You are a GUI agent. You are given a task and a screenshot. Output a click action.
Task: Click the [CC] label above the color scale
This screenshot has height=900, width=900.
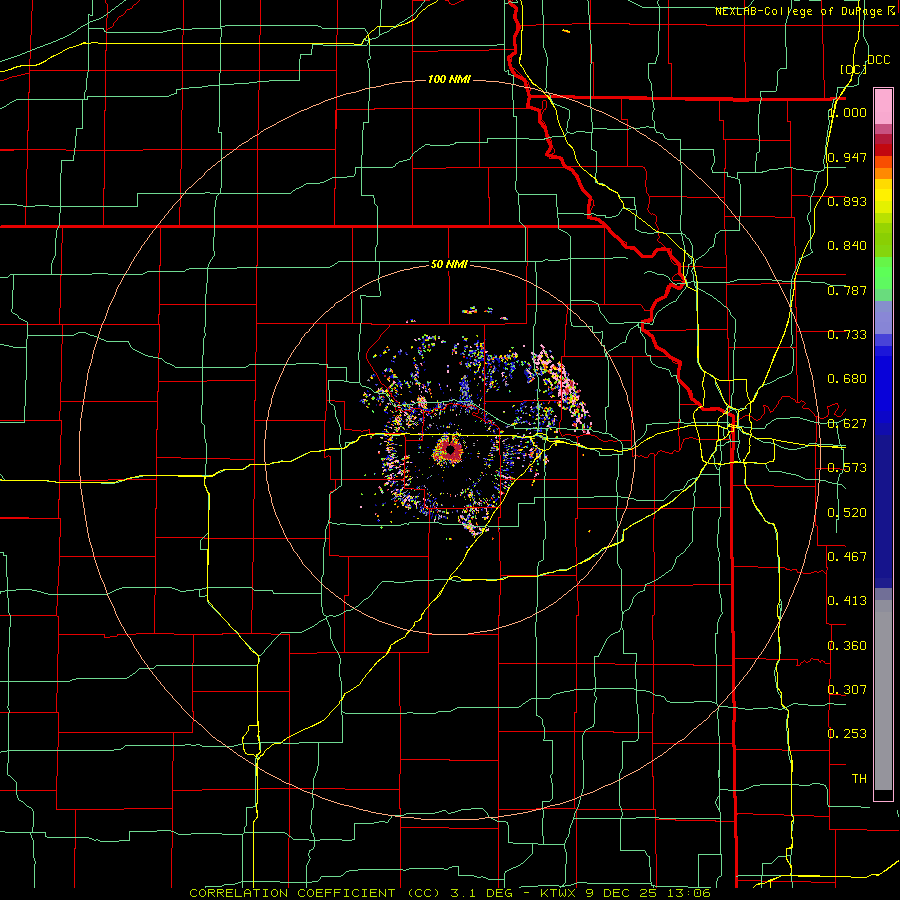[853, 69]
